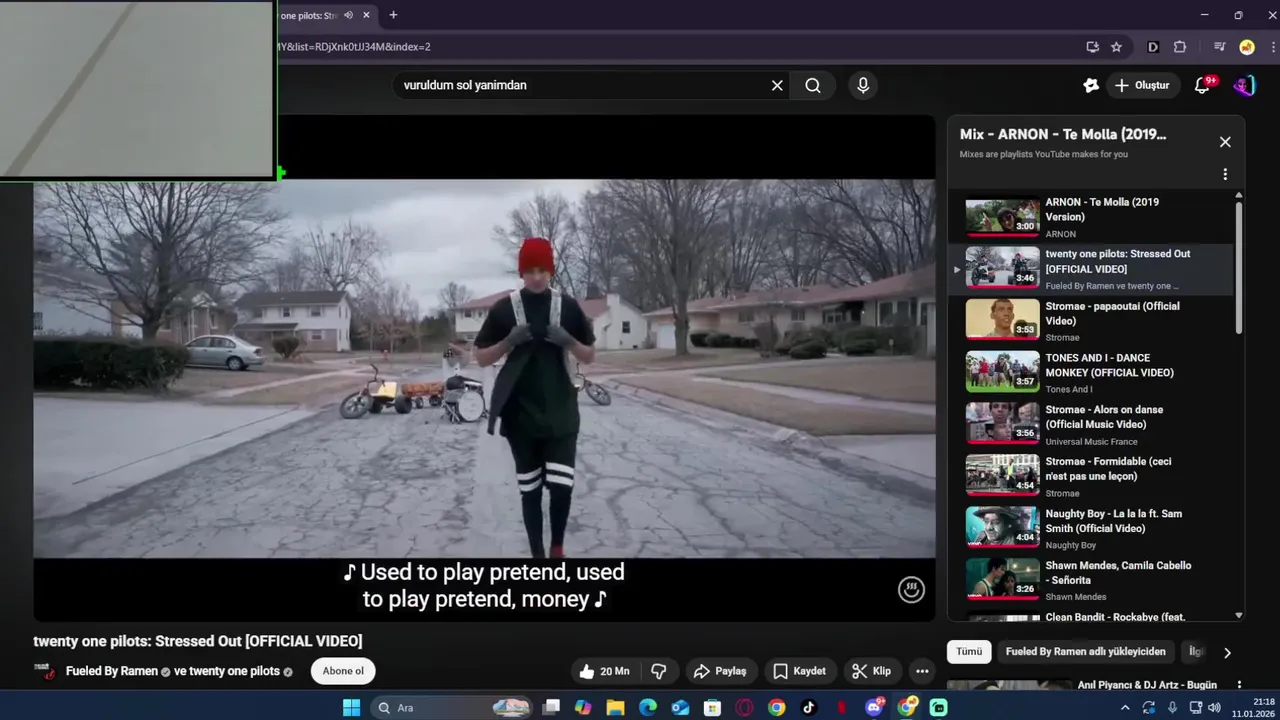Start voice search with microphone icon
1280x720 pixels.
tap(863, 85)
